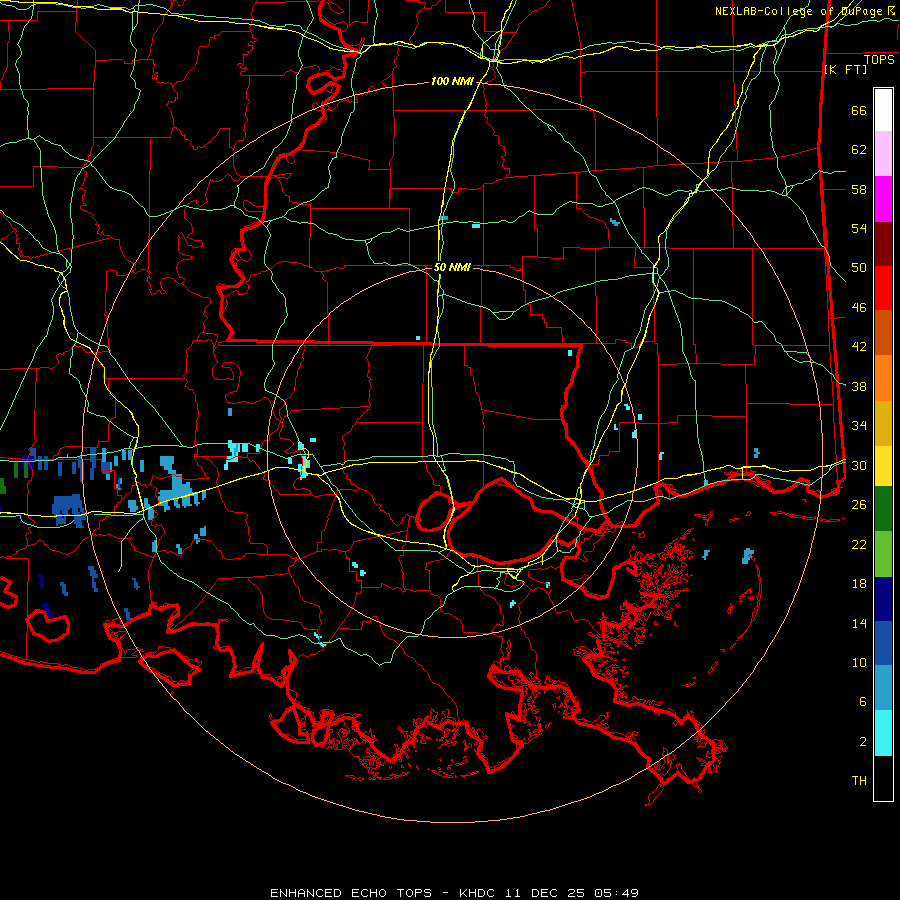Click the navy blue legend swatch

pos(883,599)
